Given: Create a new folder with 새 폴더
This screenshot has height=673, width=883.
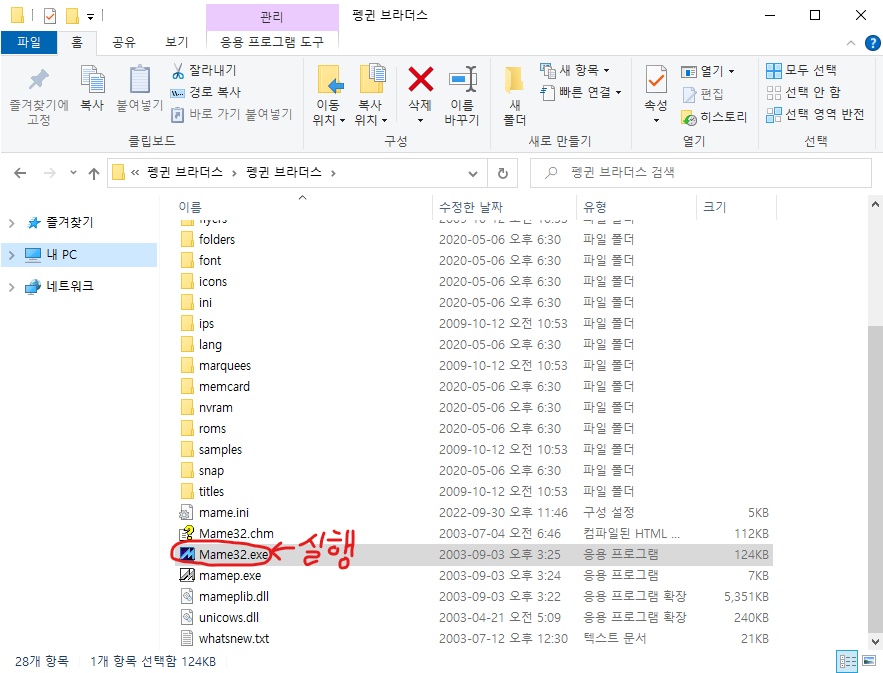Looking at the screenshot, I should tap(514, 96).
